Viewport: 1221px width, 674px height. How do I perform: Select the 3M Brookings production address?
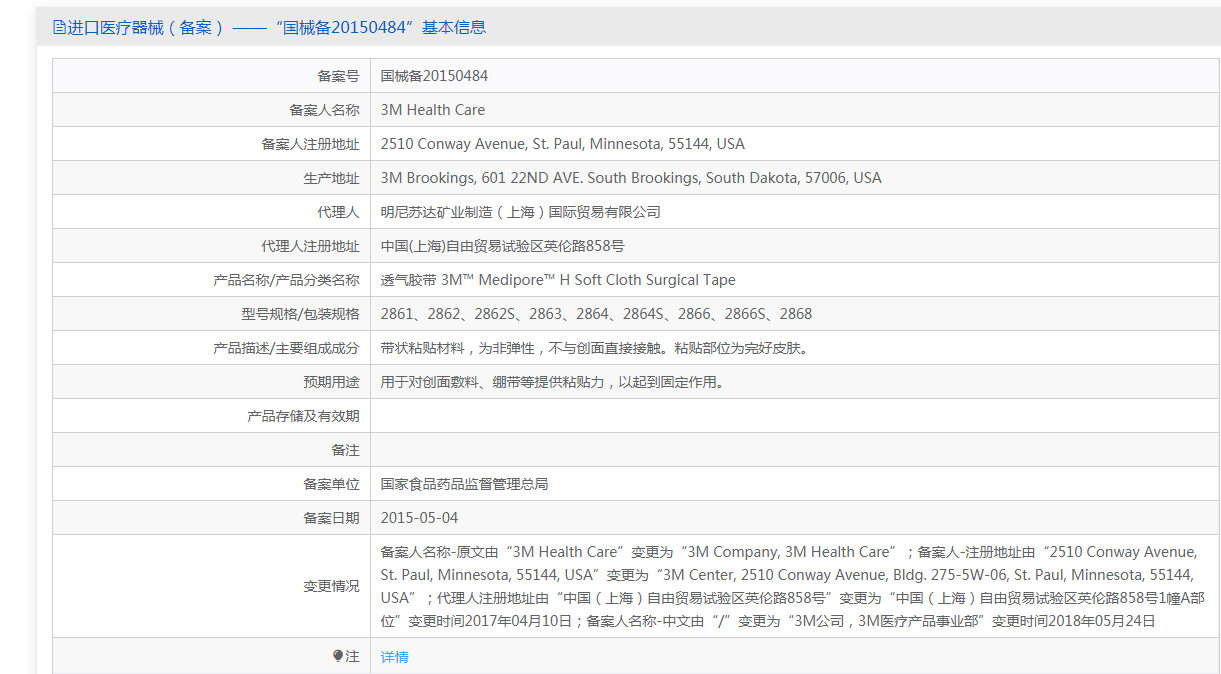(631, 178)
